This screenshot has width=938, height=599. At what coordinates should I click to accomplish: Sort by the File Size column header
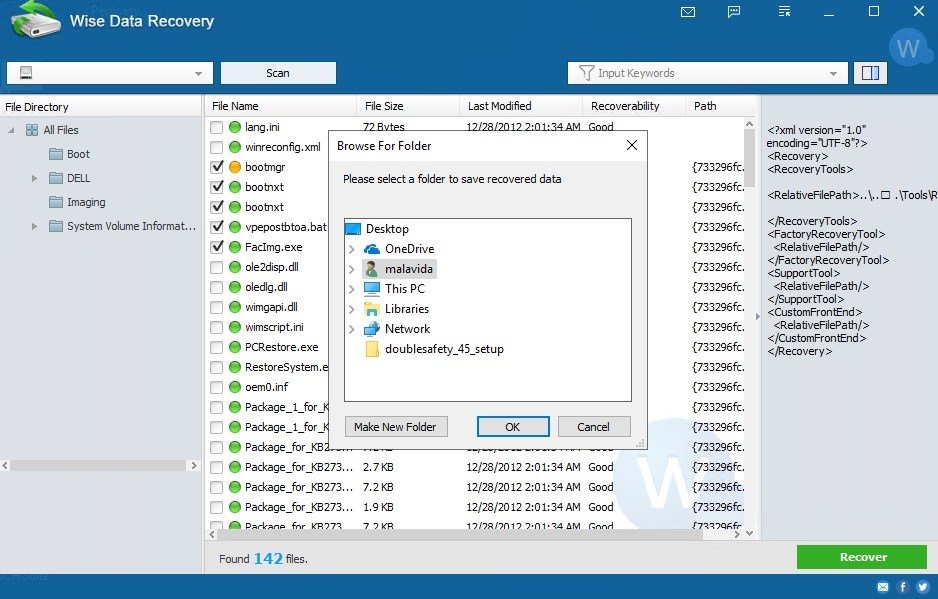pos(408,106)
